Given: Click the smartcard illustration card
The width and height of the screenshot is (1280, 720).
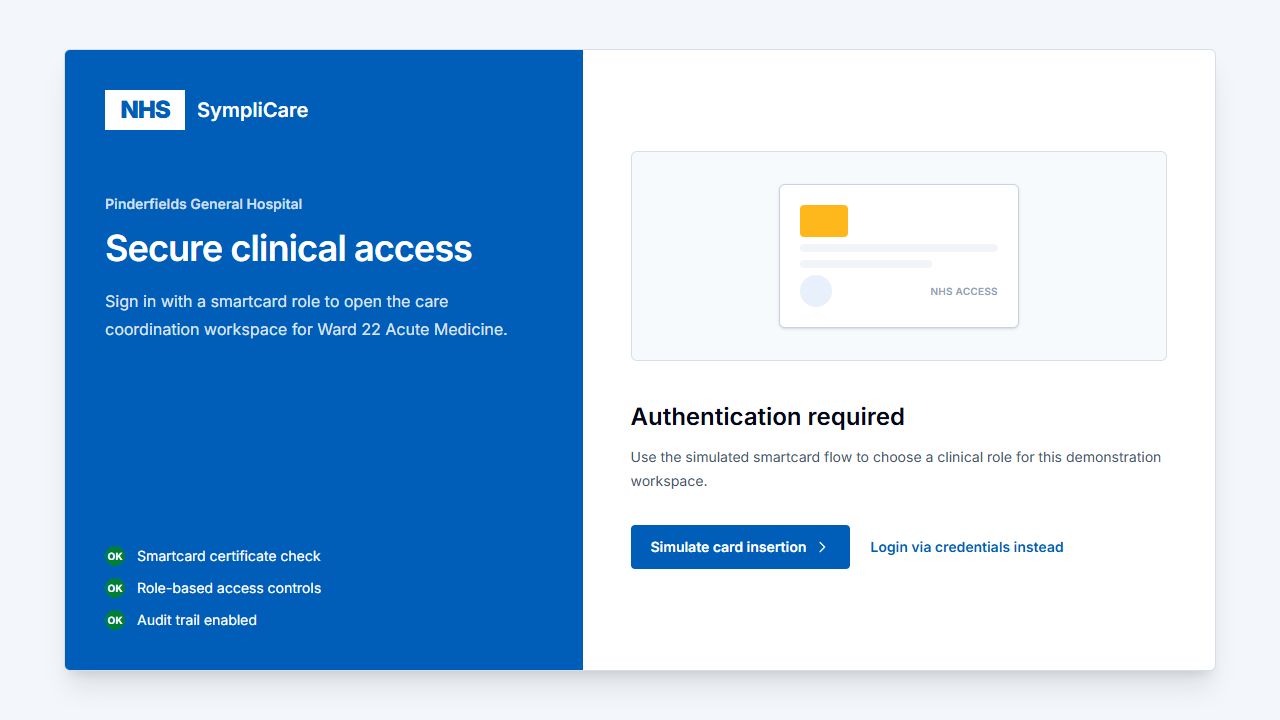Looking at the screenshot, I should click(x=899, y=256).
